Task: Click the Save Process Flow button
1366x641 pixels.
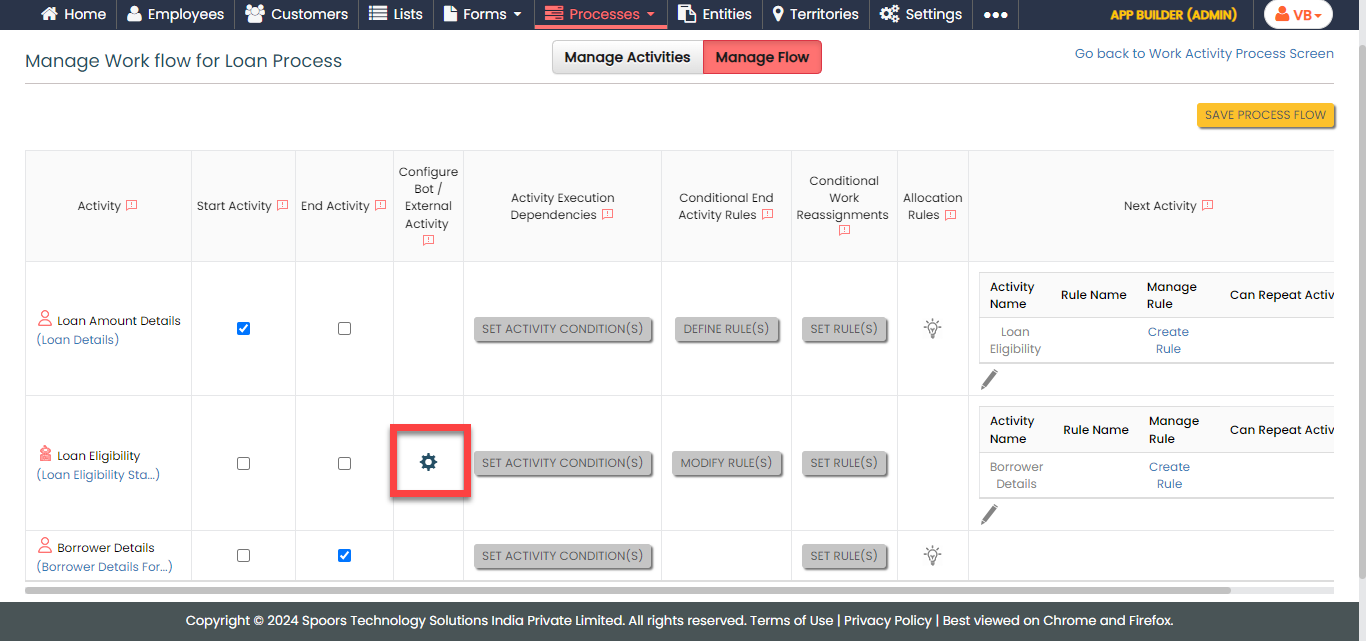Action: (x=1265, y=115)
